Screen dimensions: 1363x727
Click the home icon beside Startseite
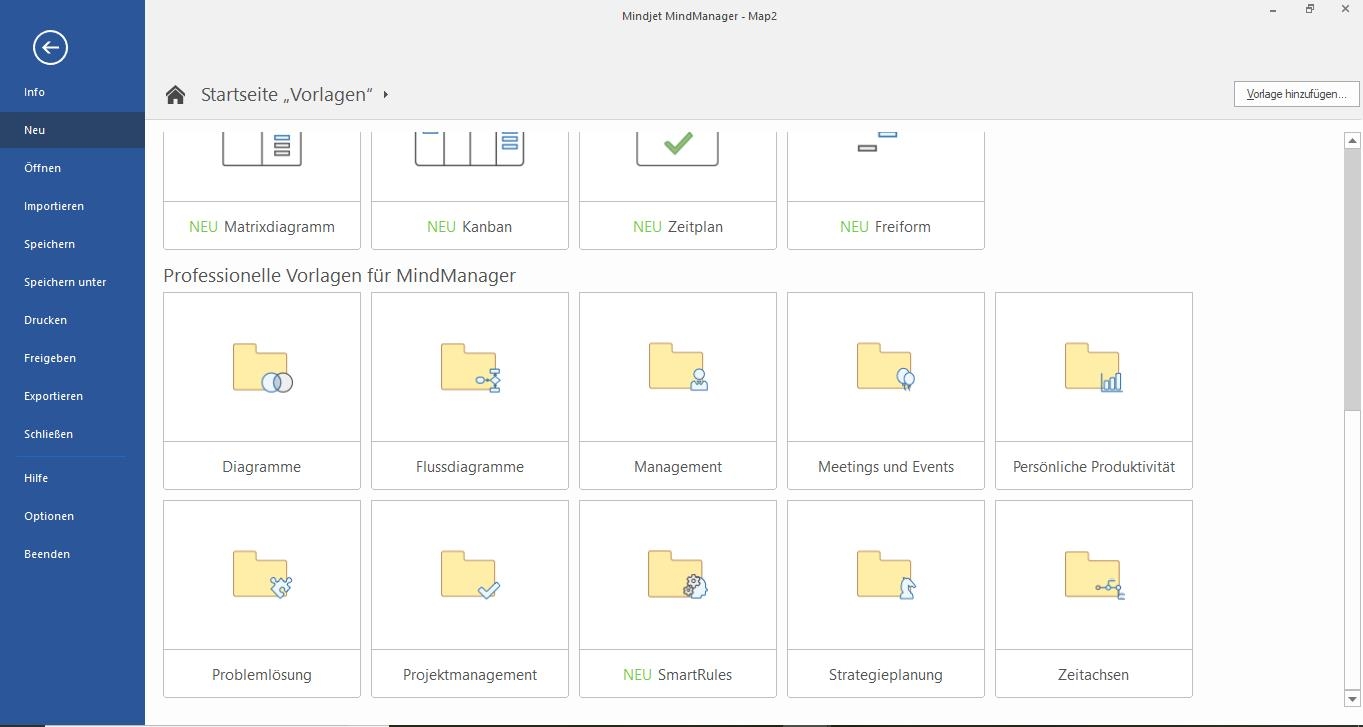pyautogui.click(x=176, y=95)
